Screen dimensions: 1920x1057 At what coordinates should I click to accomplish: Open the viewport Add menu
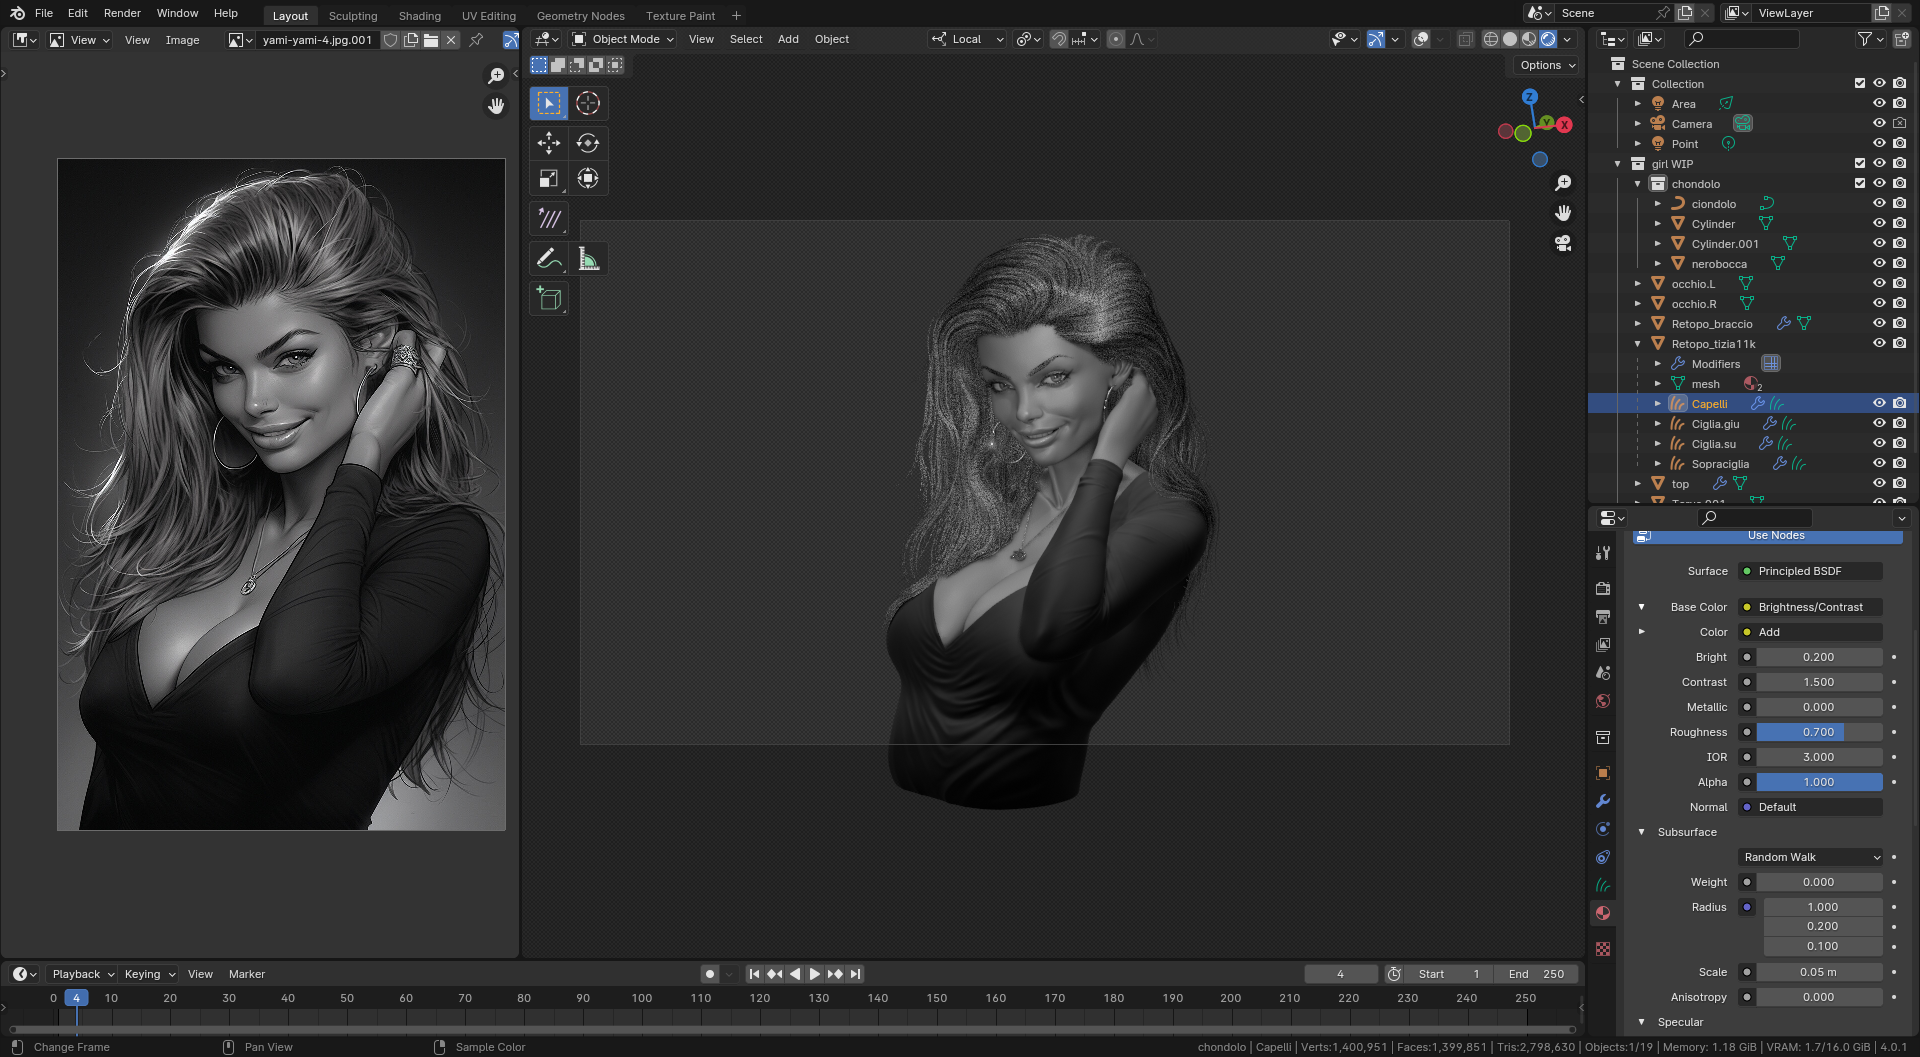click(x=788, y=39)
